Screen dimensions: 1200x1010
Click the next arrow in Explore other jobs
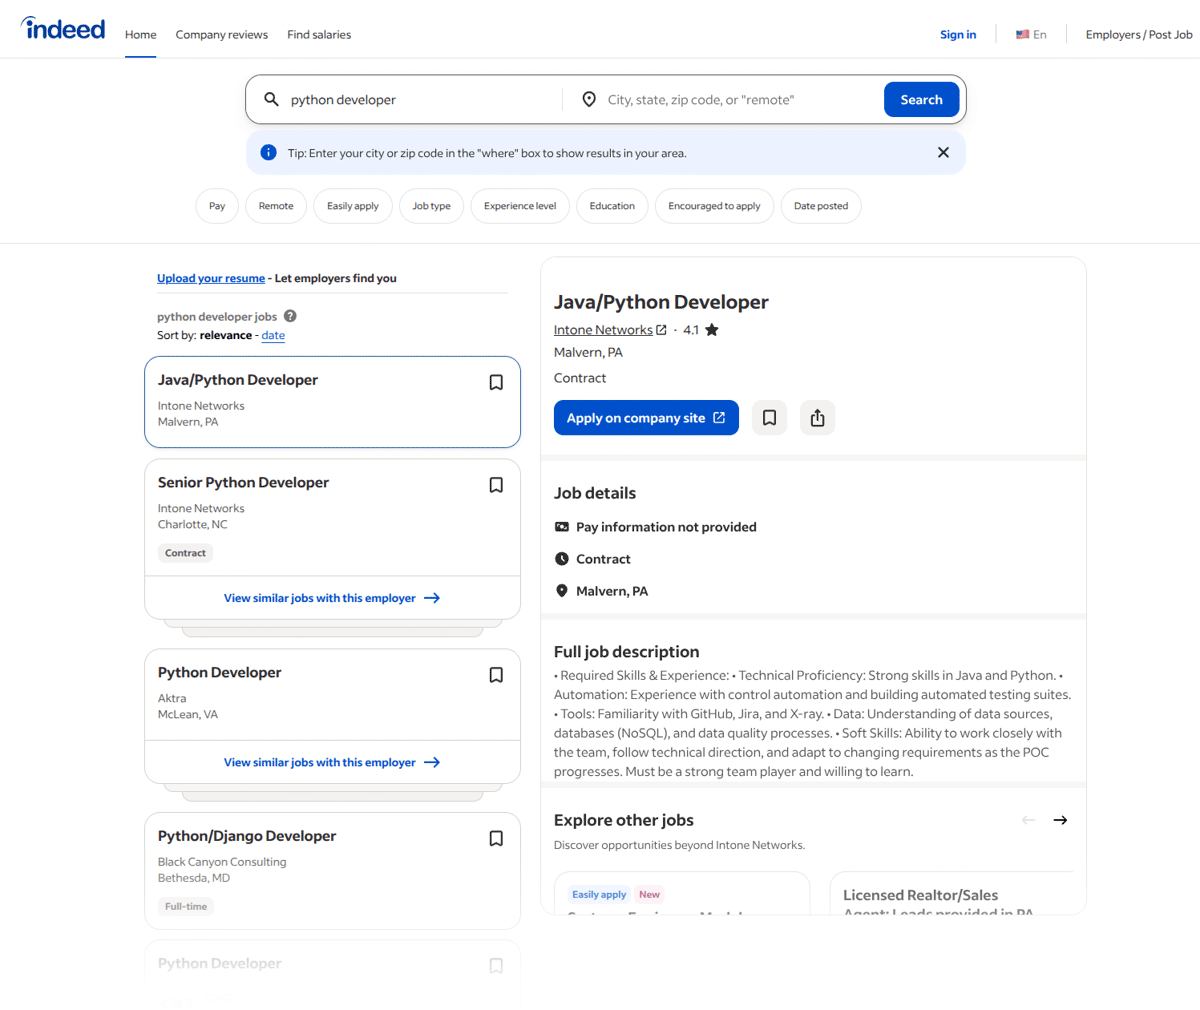(1060, 820)
